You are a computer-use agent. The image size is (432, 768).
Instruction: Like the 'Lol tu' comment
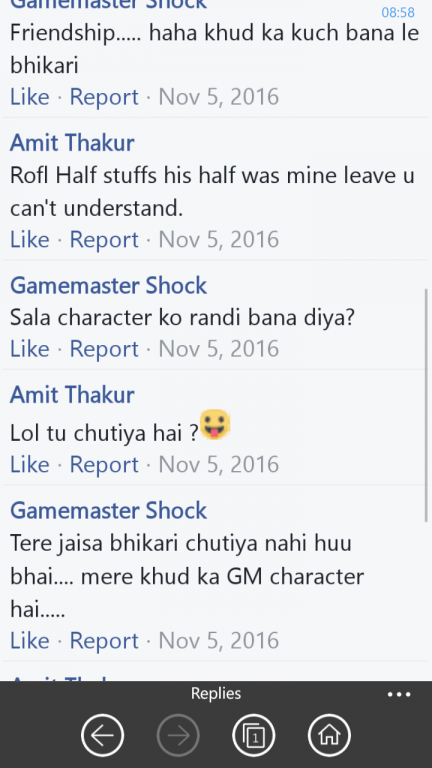click(x=30, y=464)
